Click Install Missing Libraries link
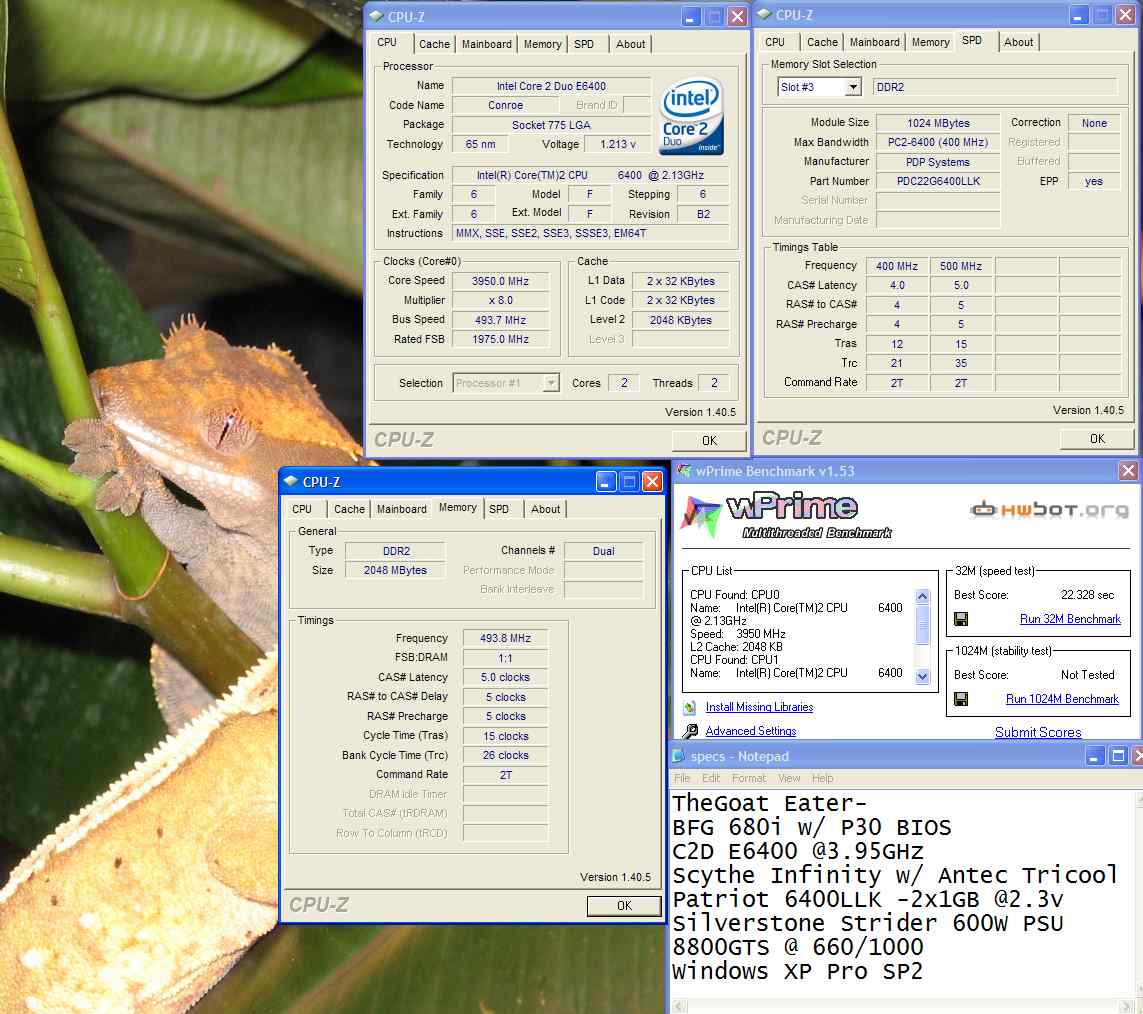1143x1014 pixels. tap(759, 707)
